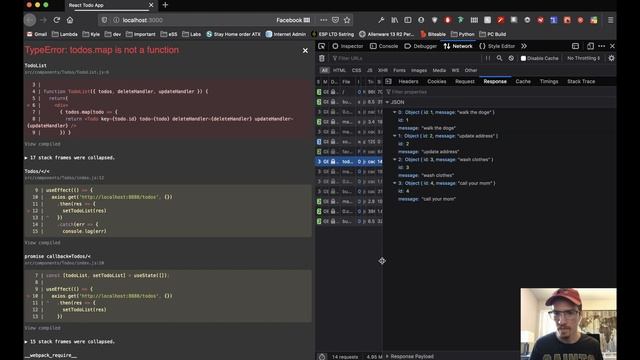Open the Gmail bookmark
Screen dimensions: 640x360
[37, 34]
